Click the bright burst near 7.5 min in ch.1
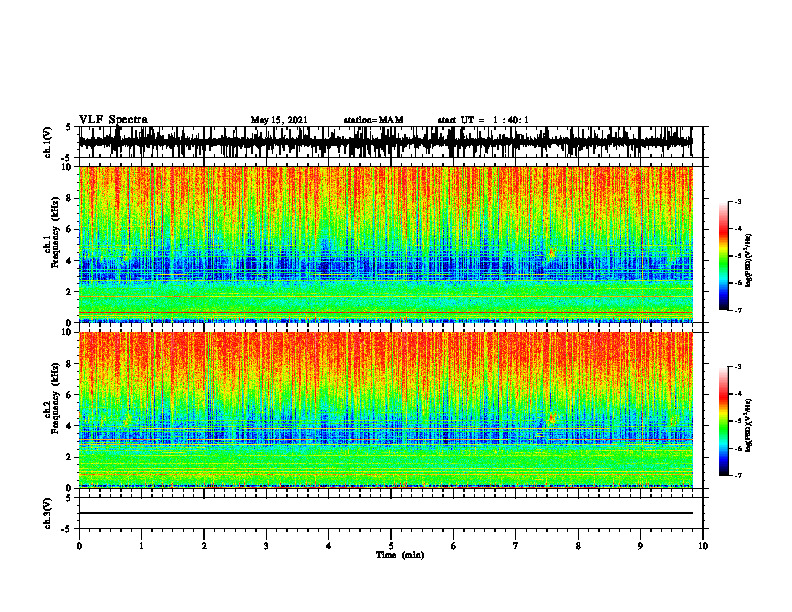 551,252
